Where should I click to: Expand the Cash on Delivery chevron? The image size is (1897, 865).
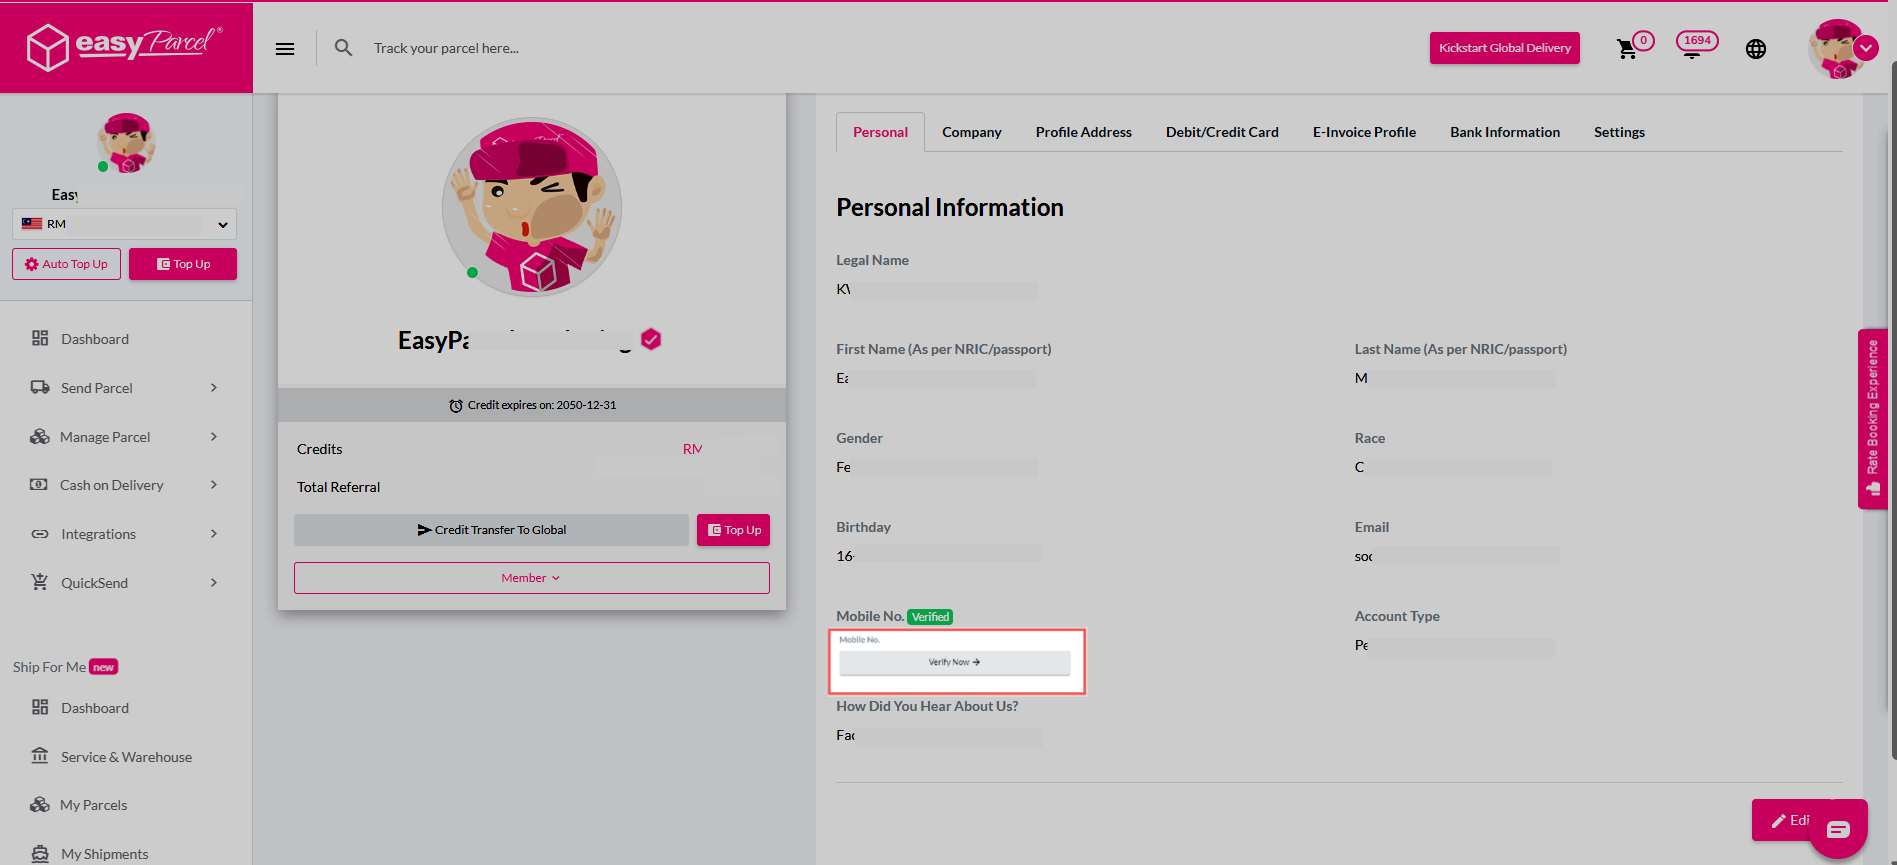click(x=214, y=484)
